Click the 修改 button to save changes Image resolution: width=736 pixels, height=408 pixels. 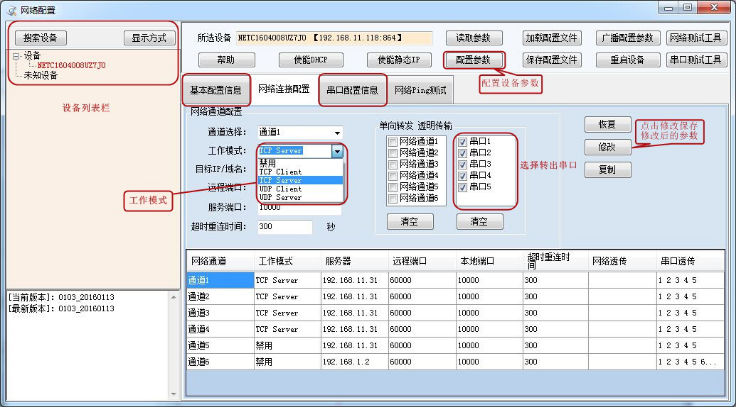[x=607, y=147]
